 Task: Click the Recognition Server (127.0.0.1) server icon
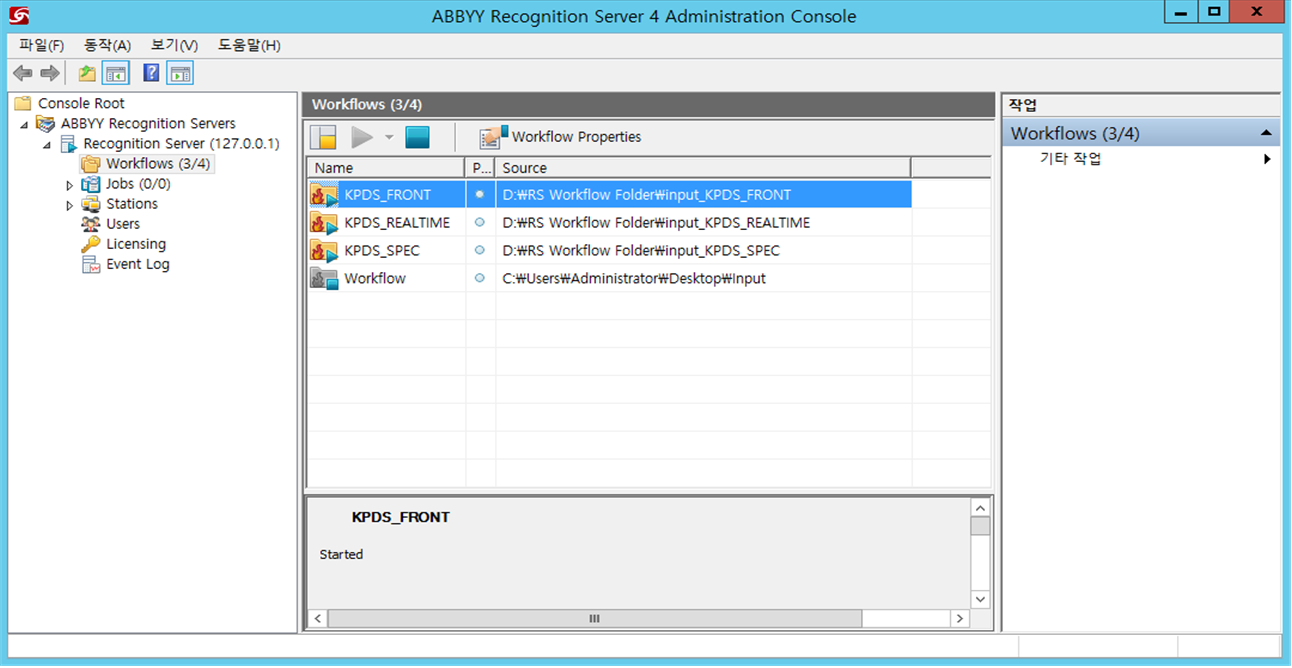tap(68, 144)
